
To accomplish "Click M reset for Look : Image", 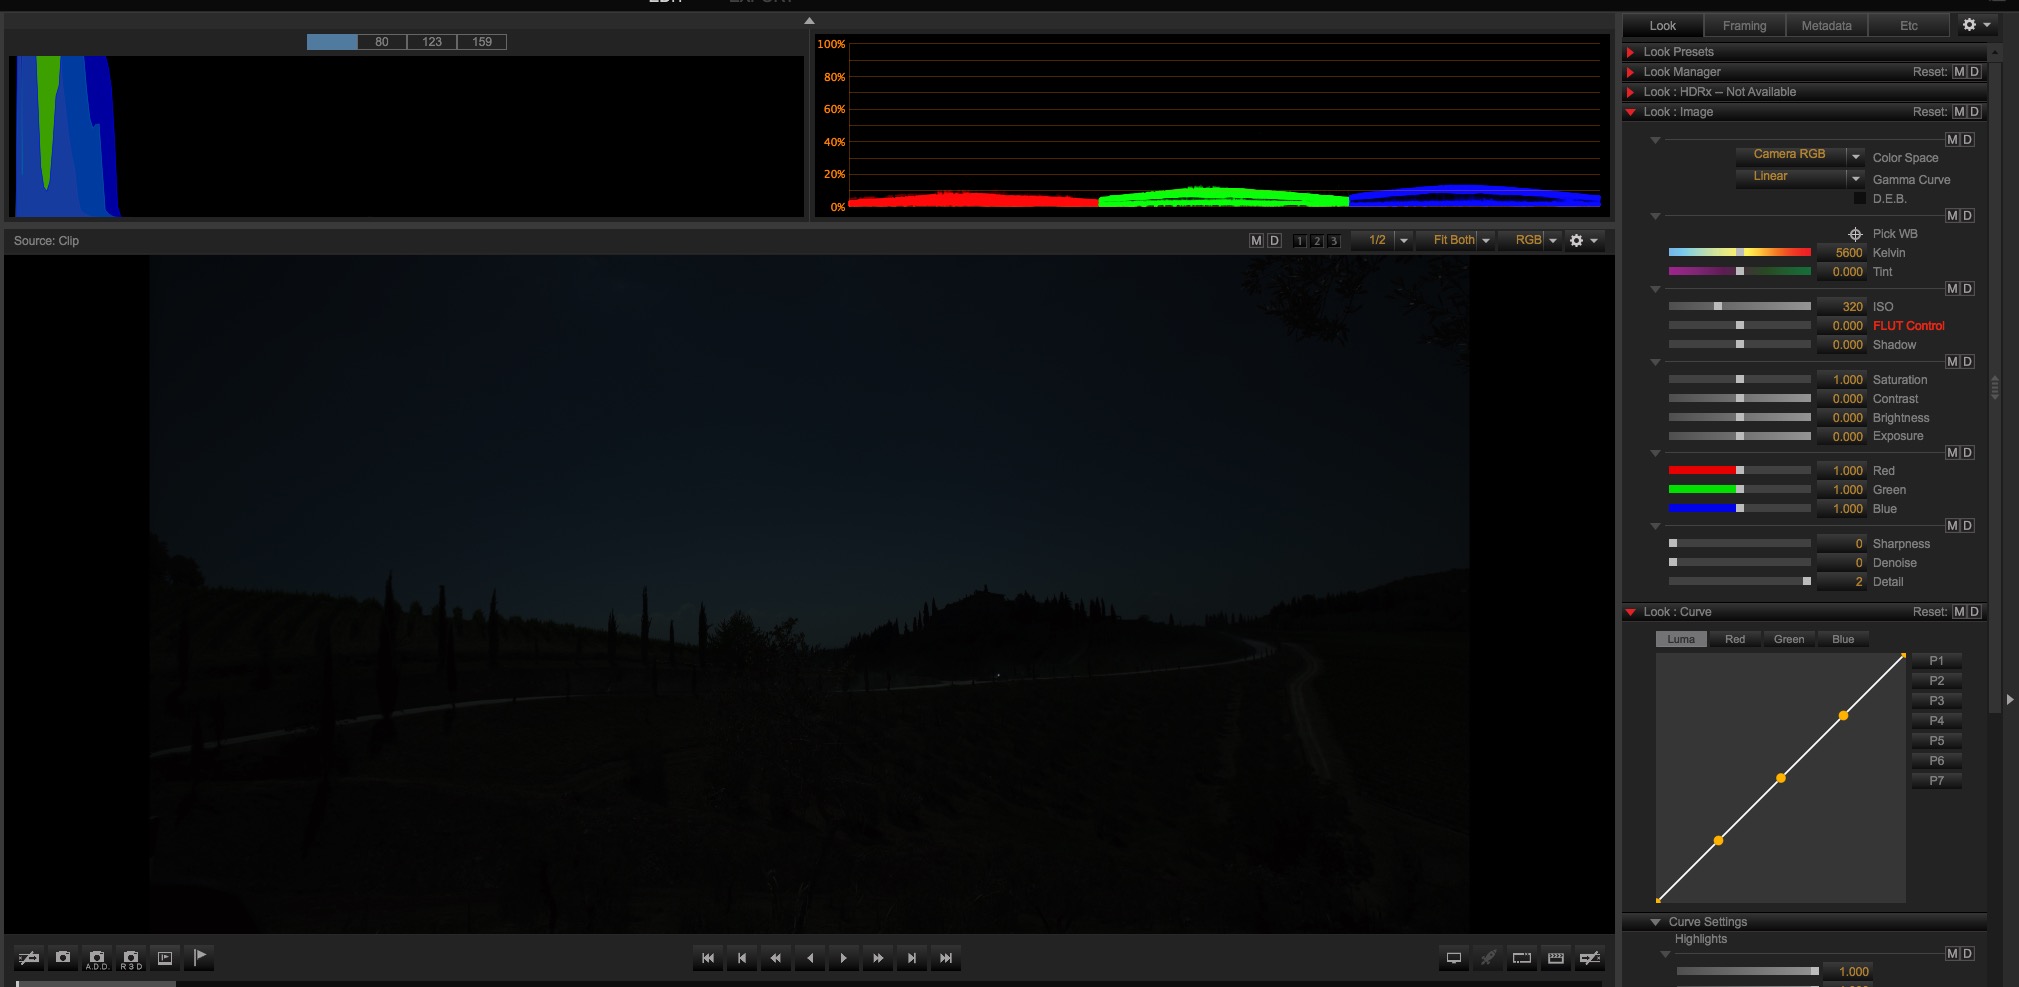I will (1959, 112).
